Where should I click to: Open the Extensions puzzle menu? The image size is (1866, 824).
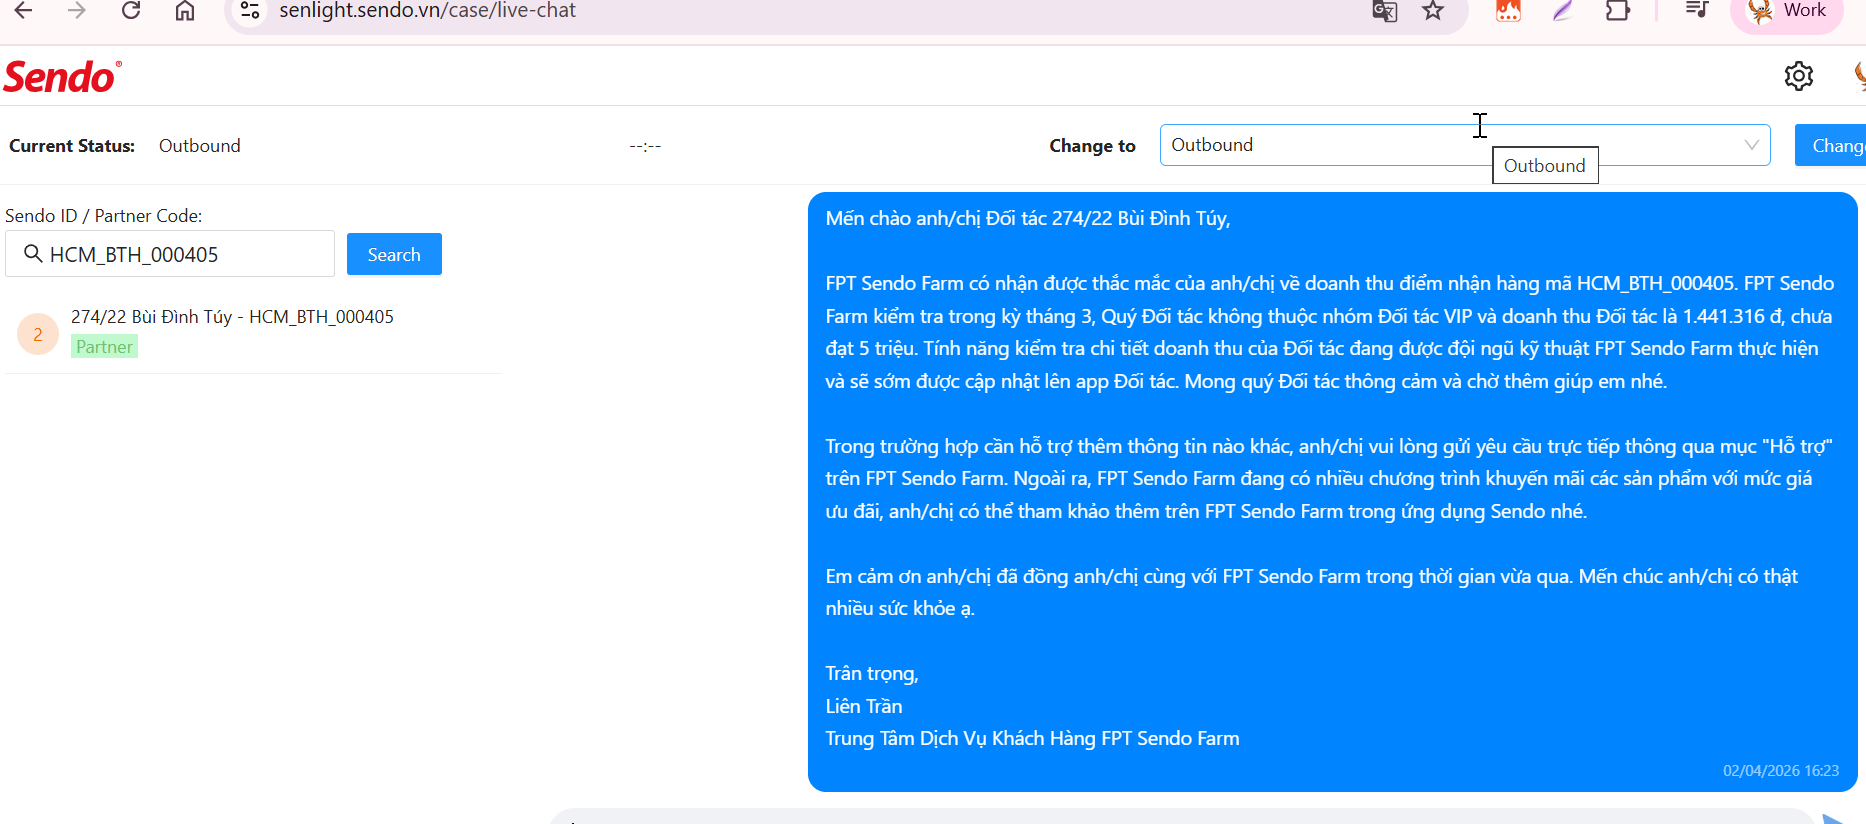(1617, 11)
